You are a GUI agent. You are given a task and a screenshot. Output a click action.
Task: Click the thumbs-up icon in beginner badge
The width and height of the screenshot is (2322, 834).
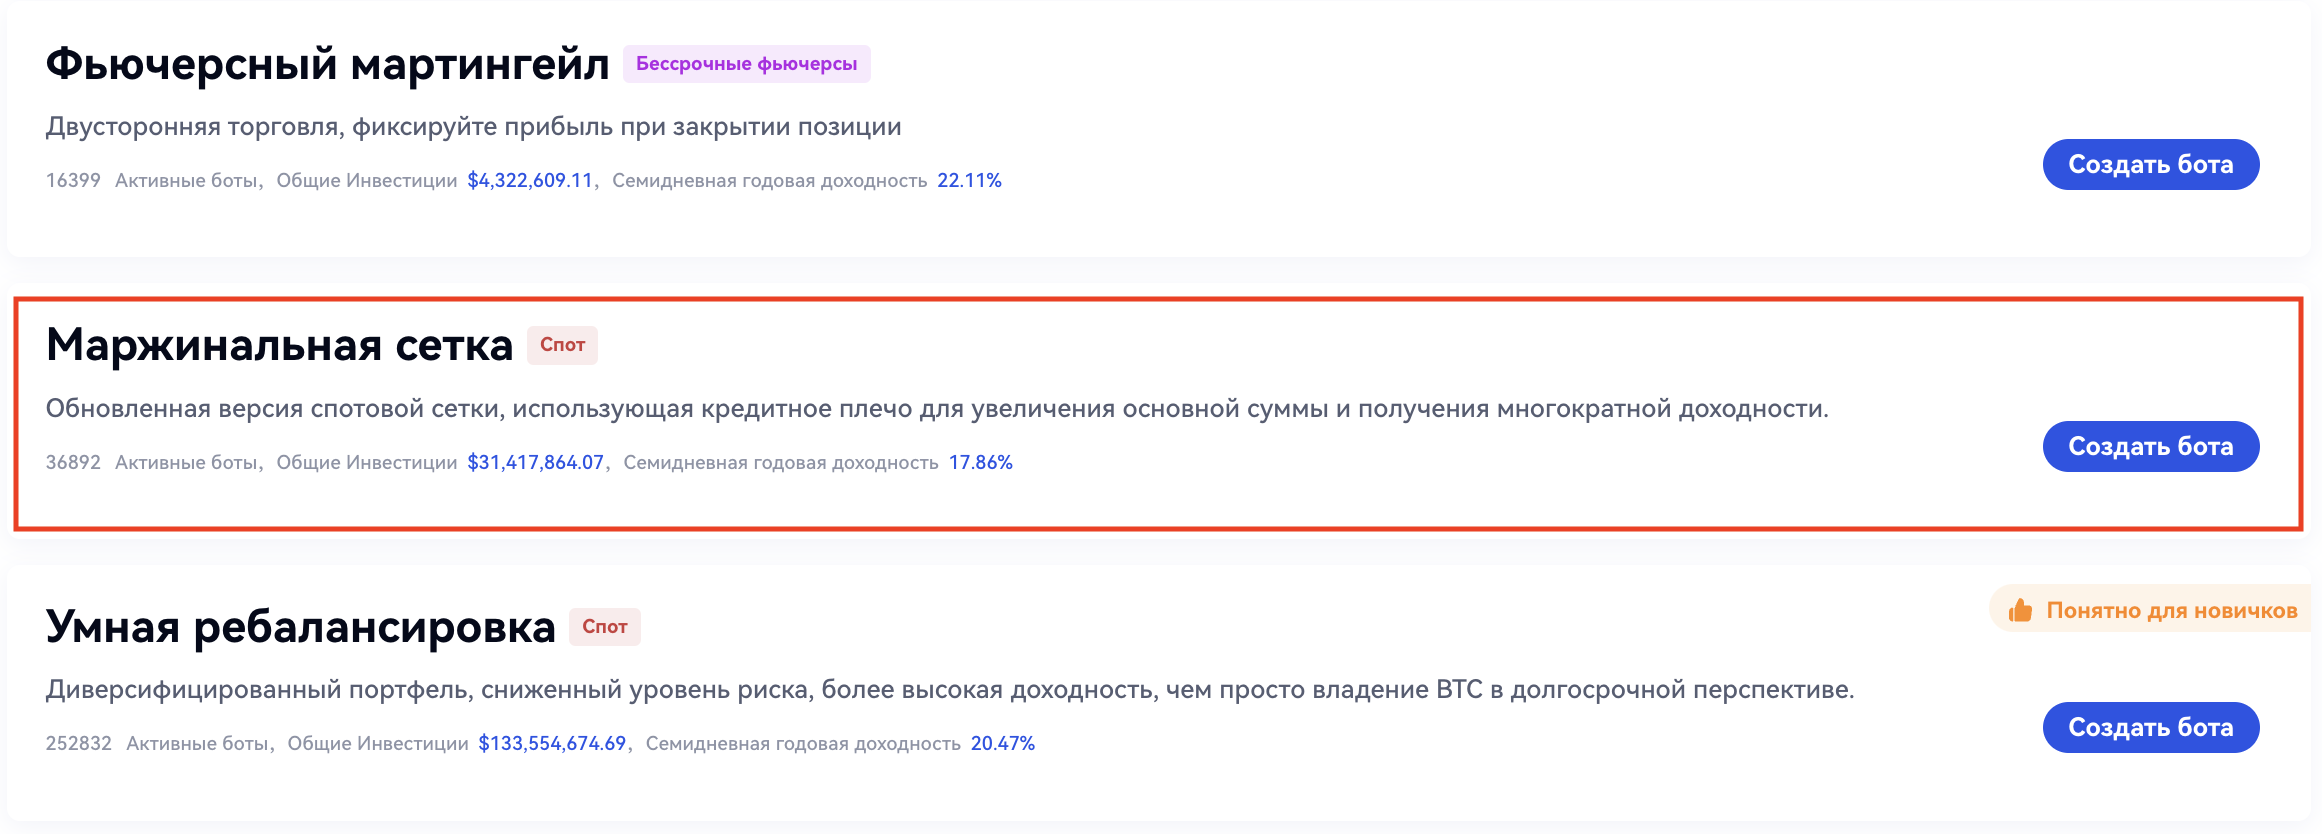2020,610
